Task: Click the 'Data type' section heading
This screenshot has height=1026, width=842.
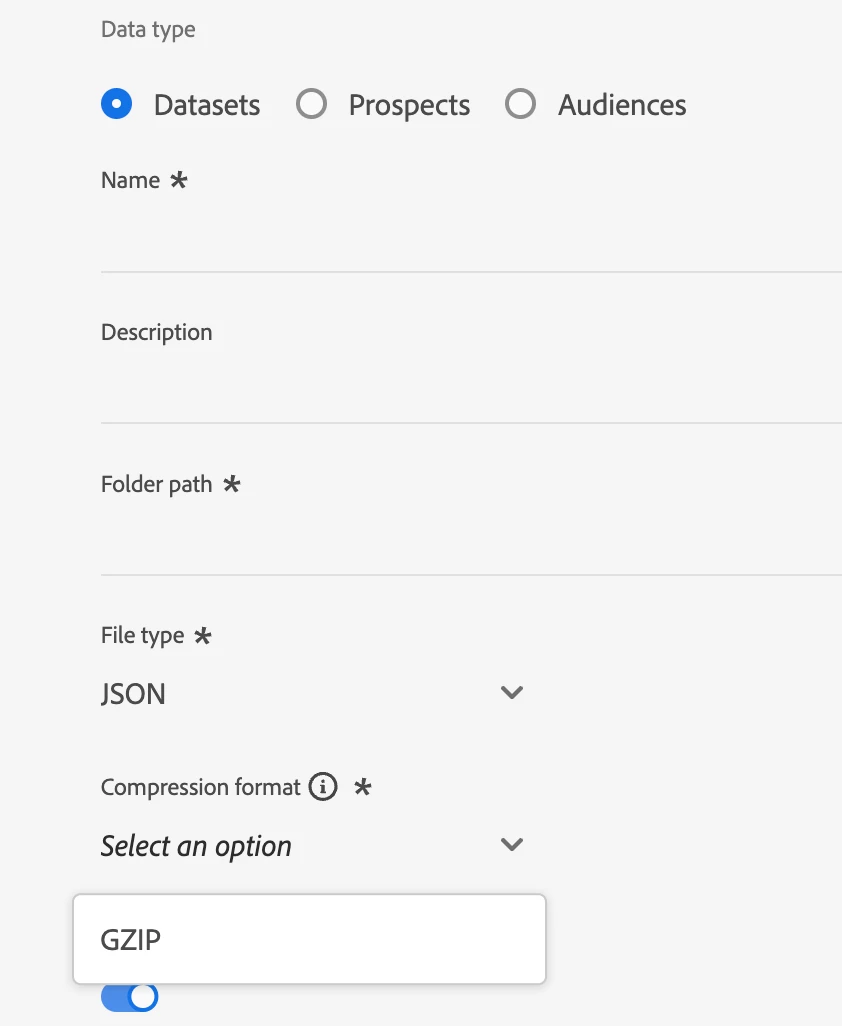Action: click(x=148, y=30)
